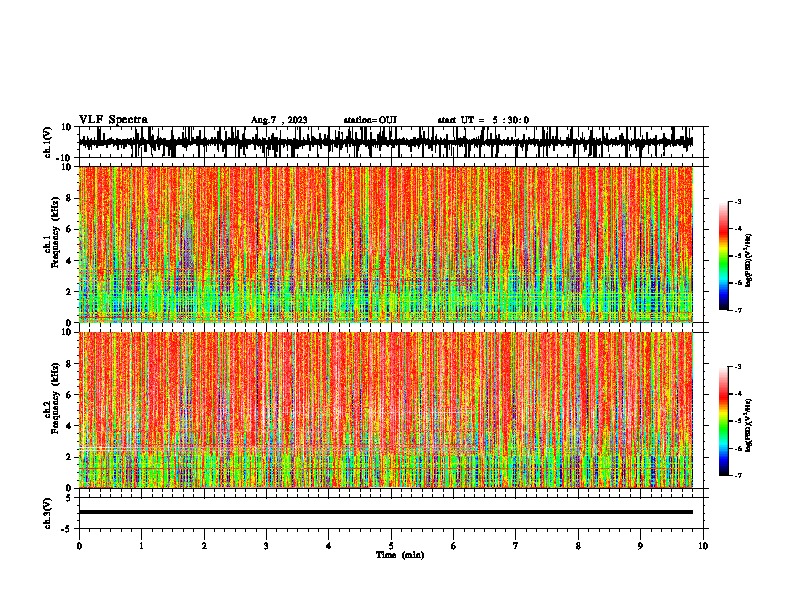Image resolution: width=792 pixels, height=612 pixels.
Task: Click the '-7' label on ch.2 colorbar
Action: coord(738,476)
